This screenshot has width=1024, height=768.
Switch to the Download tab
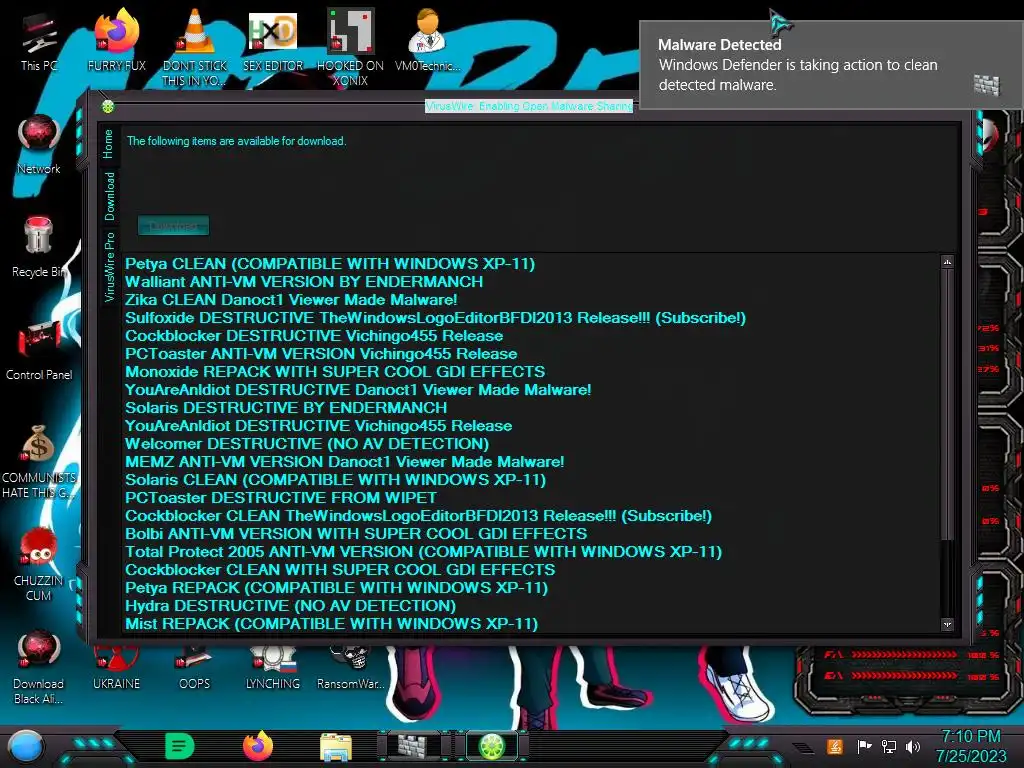tap(109, 196)
